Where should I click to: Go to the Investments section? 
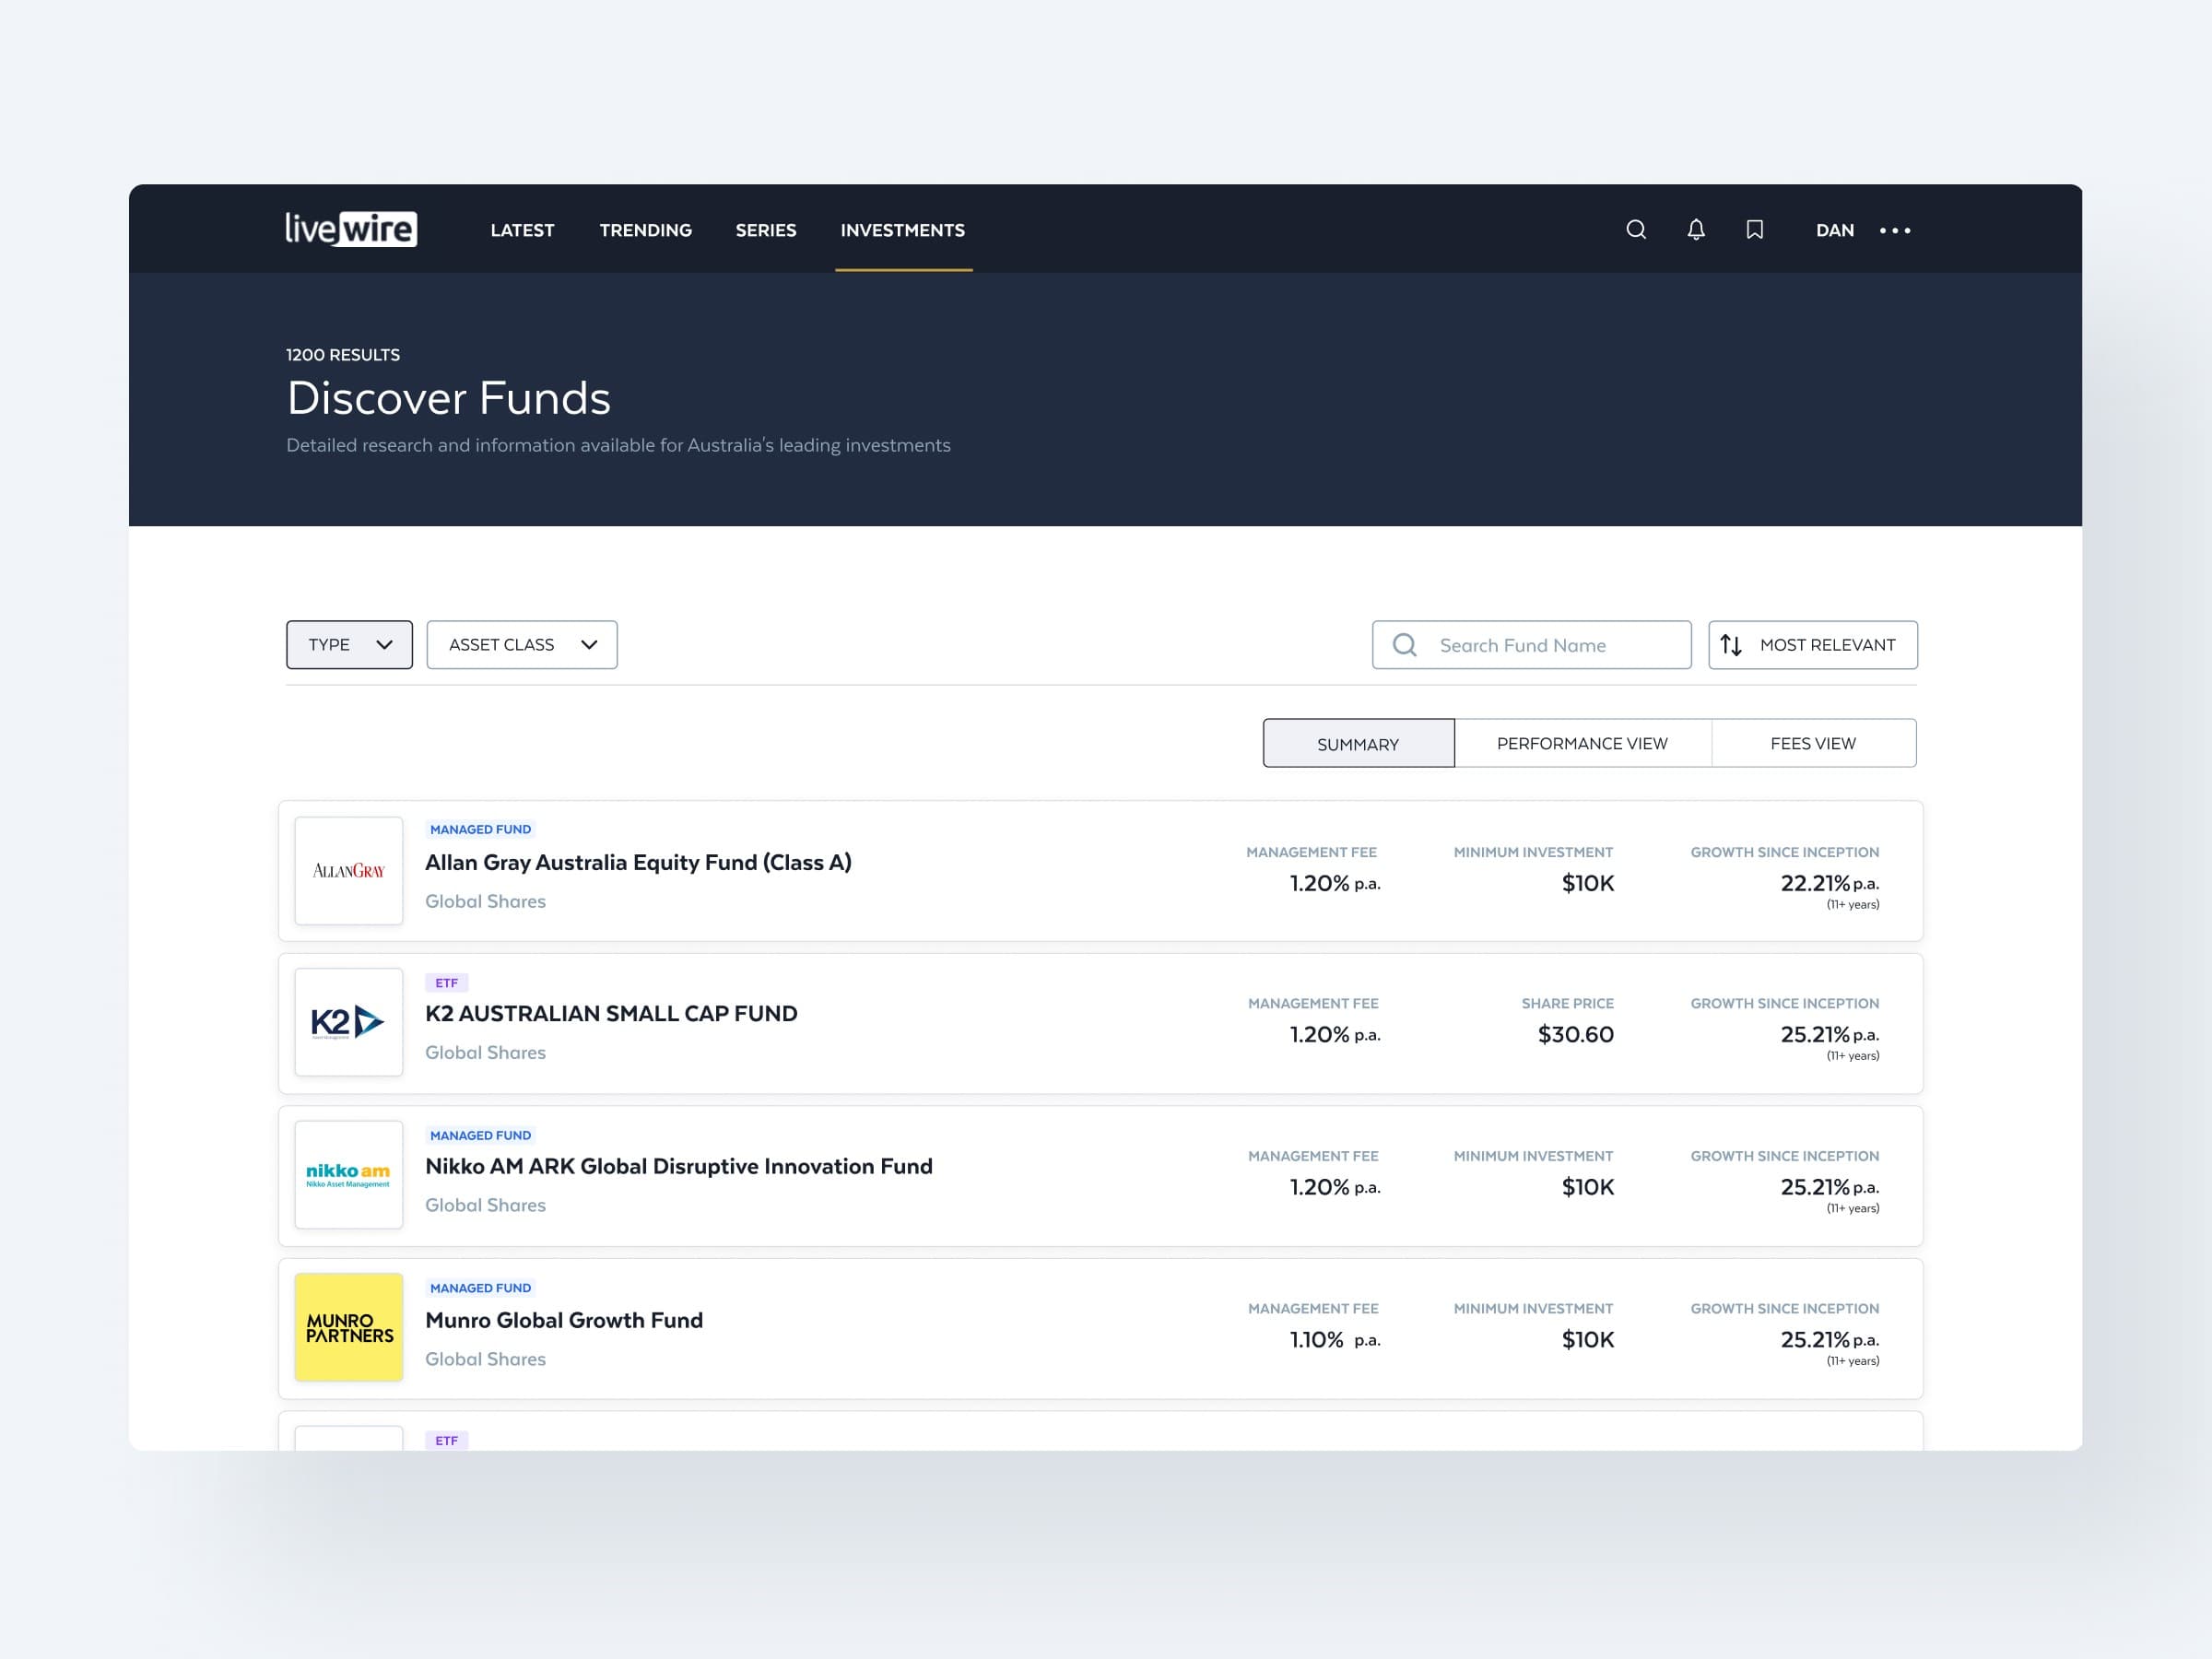pyautogui.click(x=903, y=230)
